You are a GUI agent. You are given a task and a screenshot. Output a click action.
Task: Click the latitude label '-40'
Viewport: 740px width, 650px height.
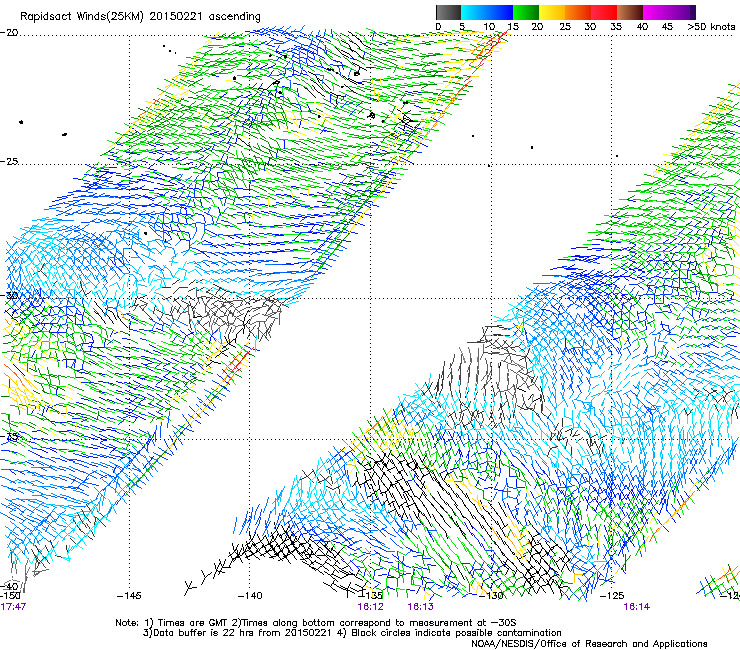click(x=9, y=586)
